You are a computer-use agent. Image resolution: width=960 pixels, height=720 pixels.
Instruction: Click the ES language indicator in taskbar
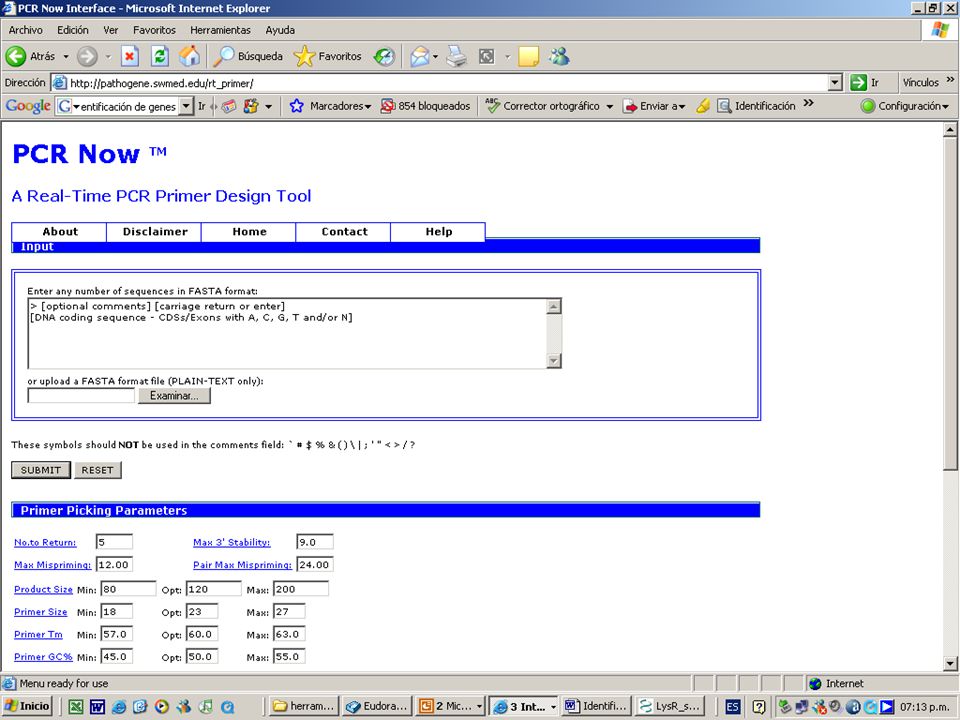[732, 707]
